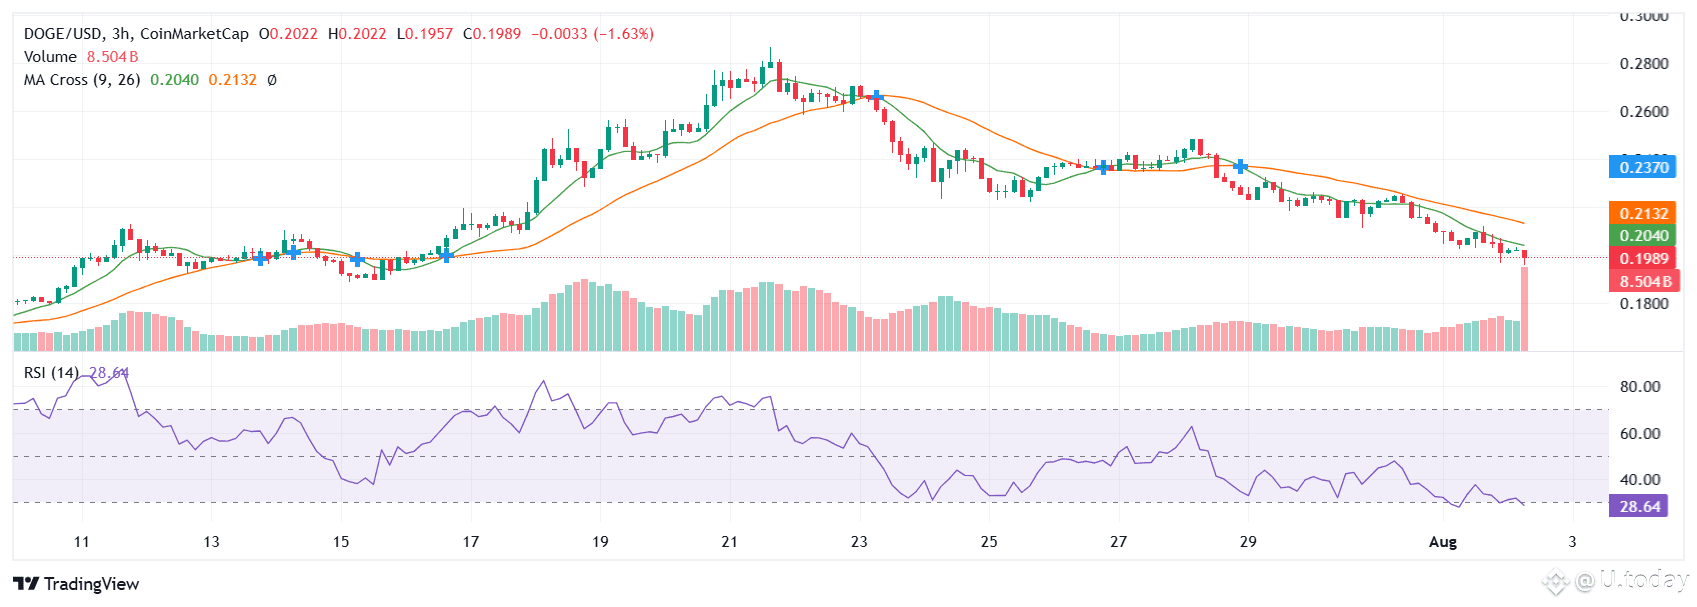Click the tall last red volume bar

coord(1525,308)
